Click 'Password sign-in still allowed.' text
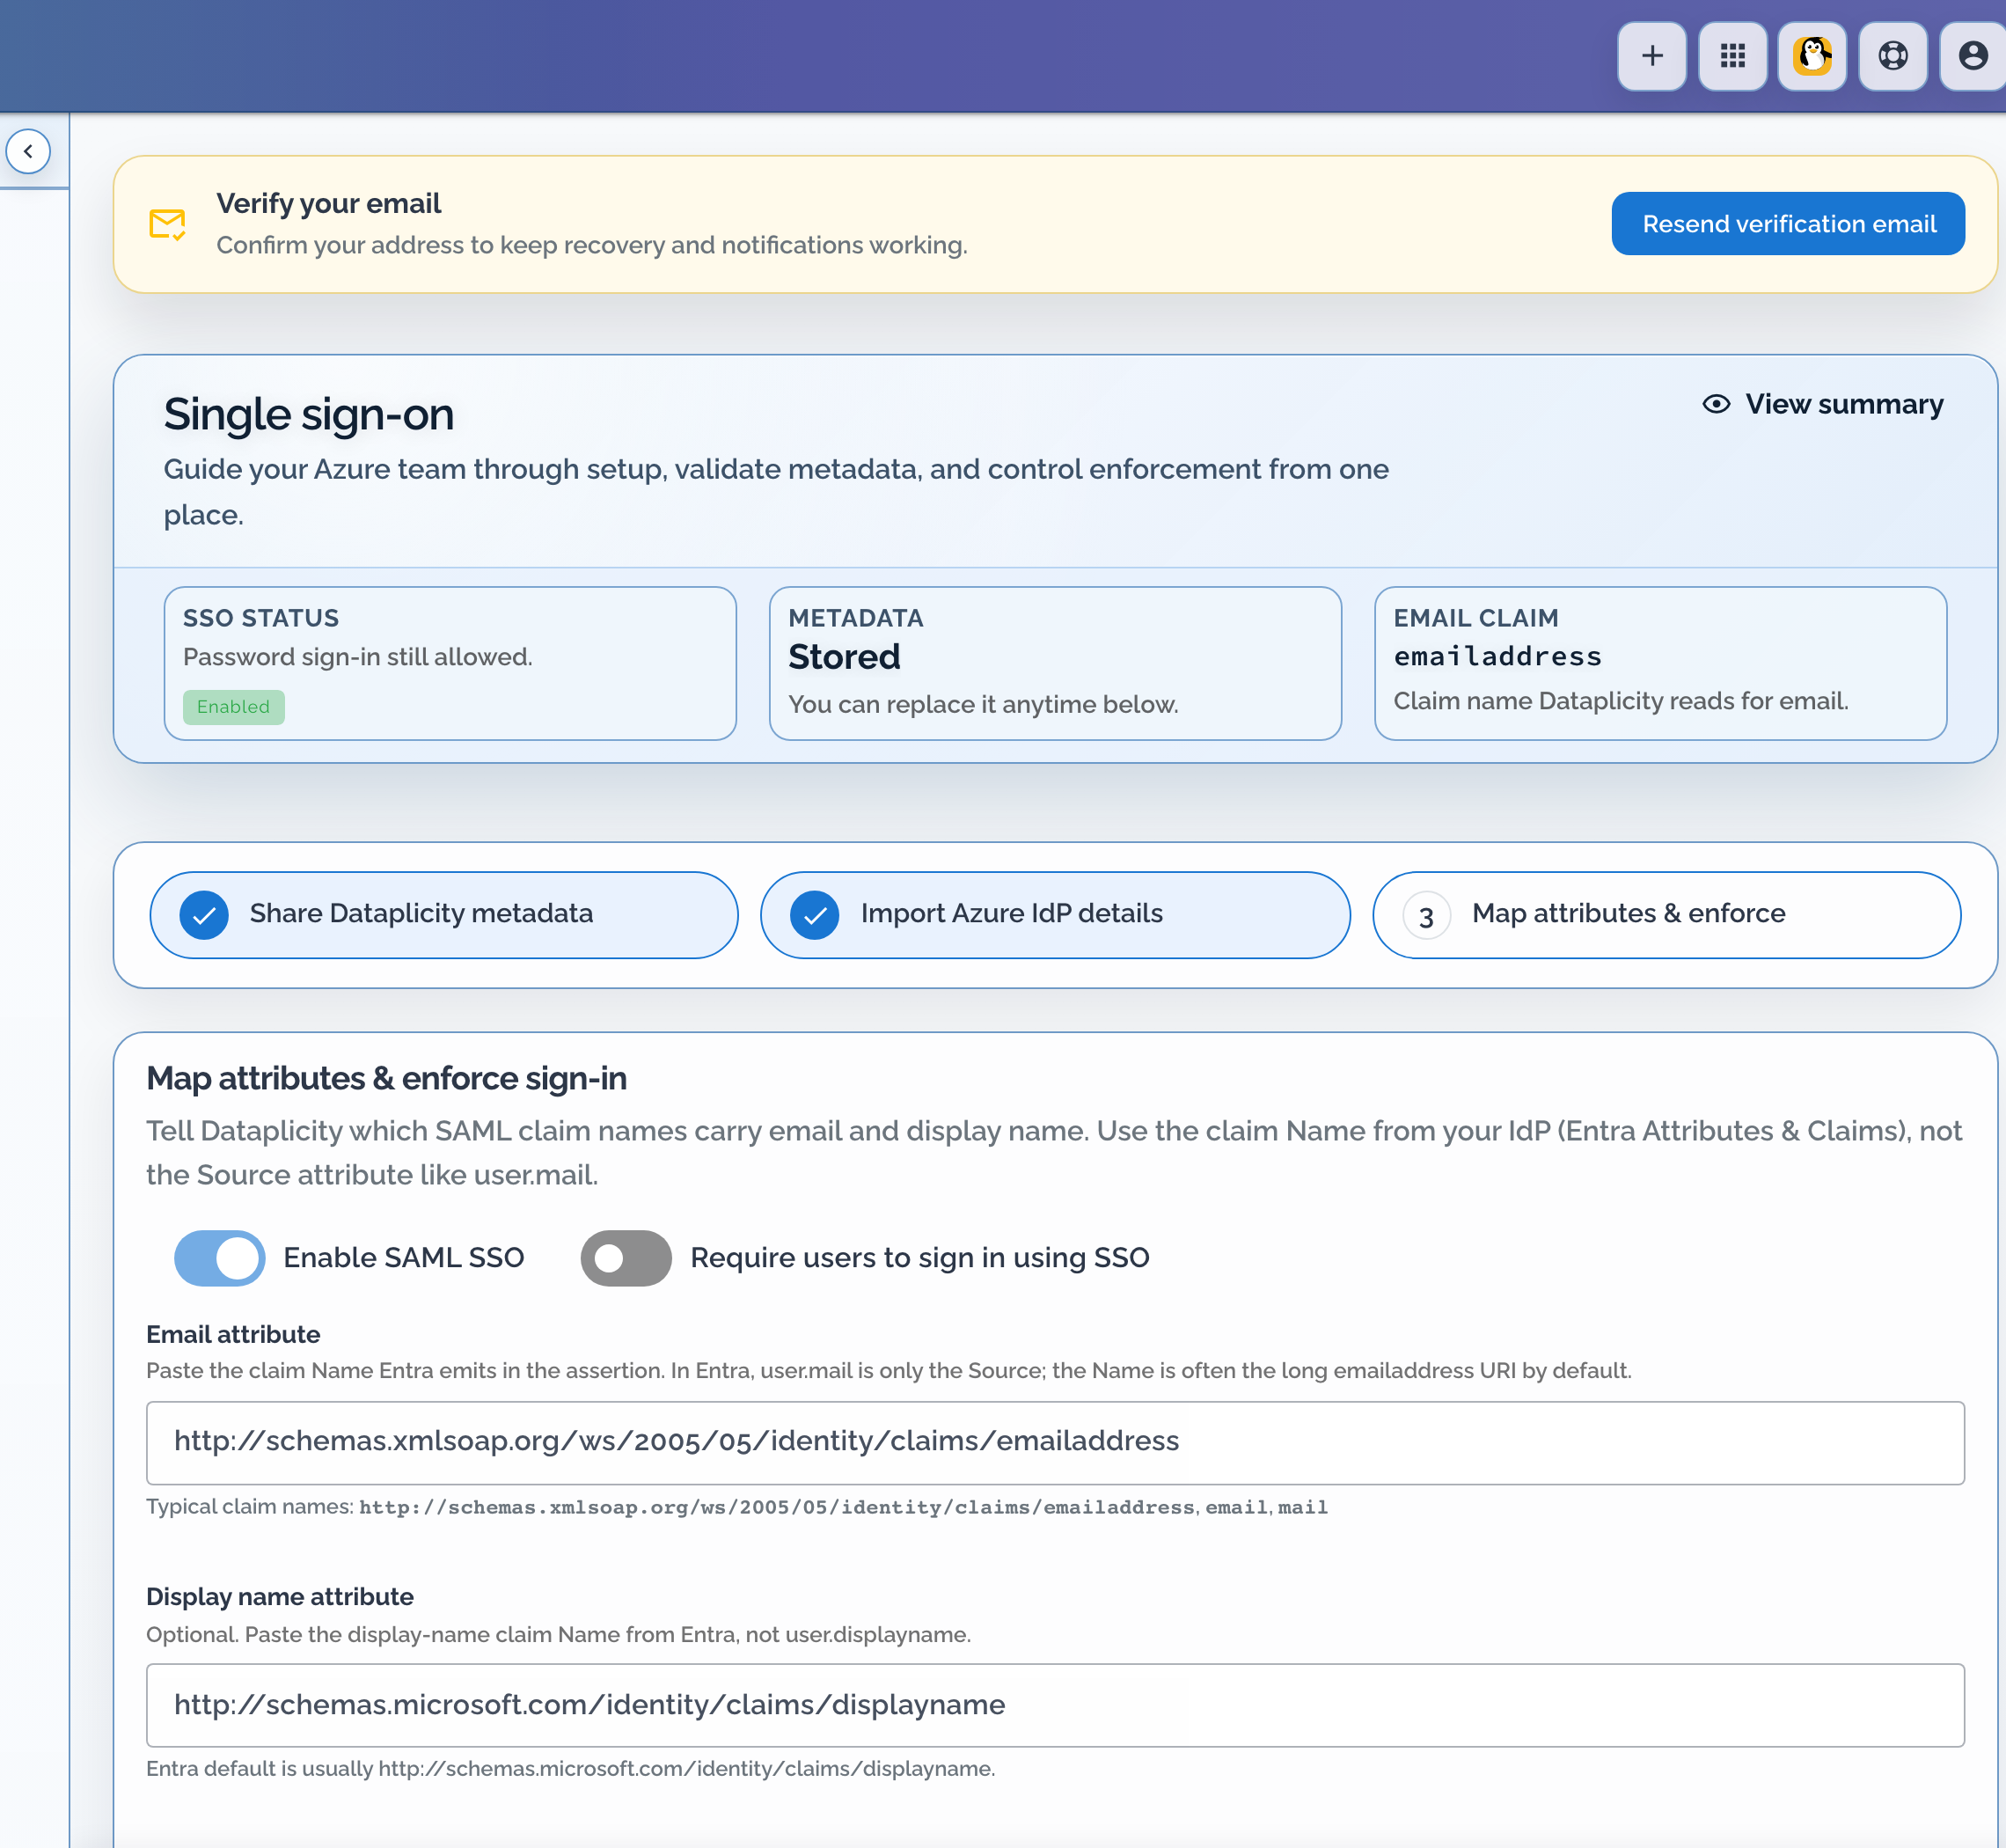 [357, 657]
